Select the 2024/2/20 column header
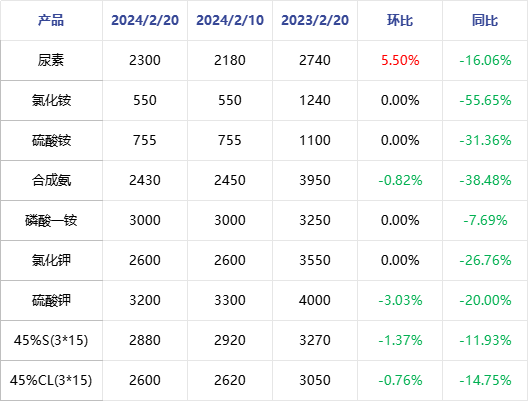Screen dimensions: 528x401 pos(145,20)
